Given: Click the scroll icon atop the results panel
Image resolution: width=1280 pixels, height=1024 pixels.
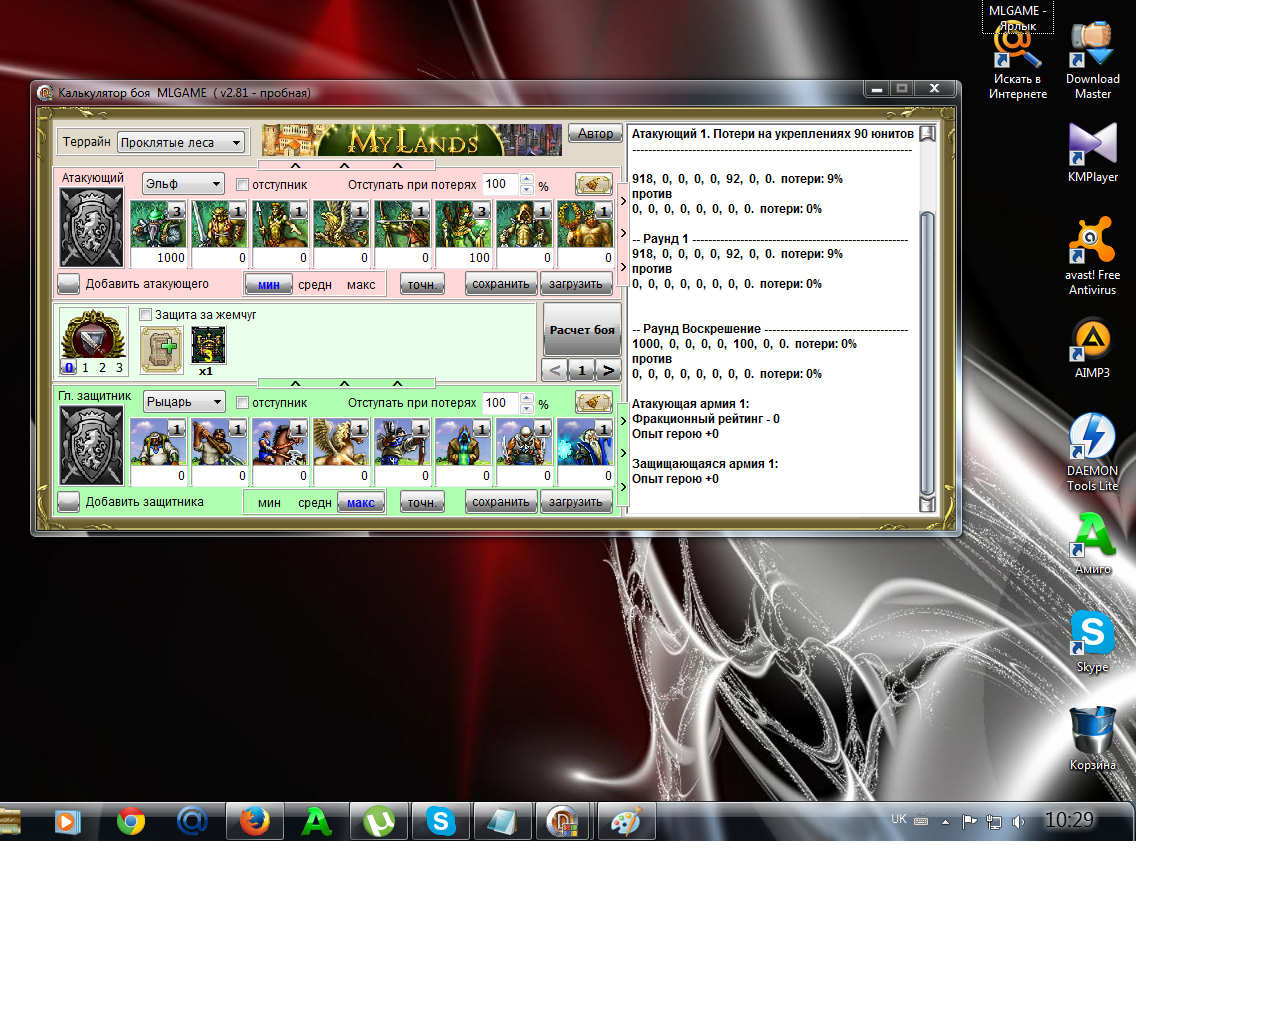Looking at the screenshot, I should (x=927, y=133).
